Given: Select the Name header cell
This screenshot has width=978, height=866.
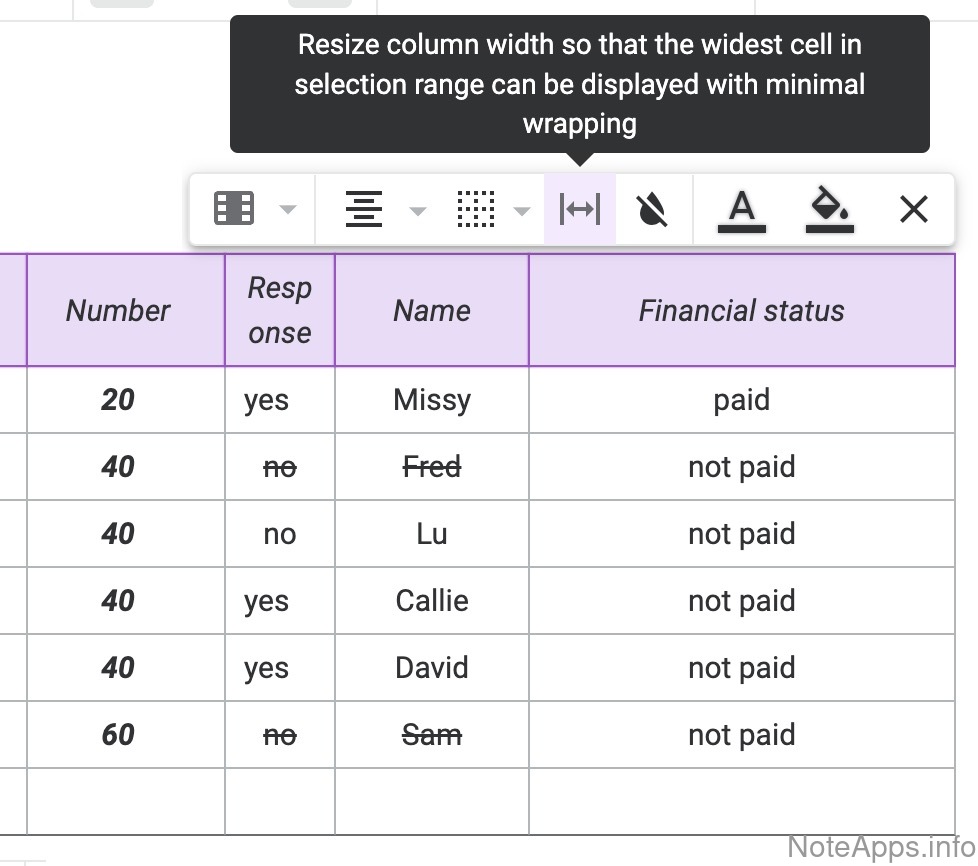Looking at the screenshot, I should click(431, 310).
